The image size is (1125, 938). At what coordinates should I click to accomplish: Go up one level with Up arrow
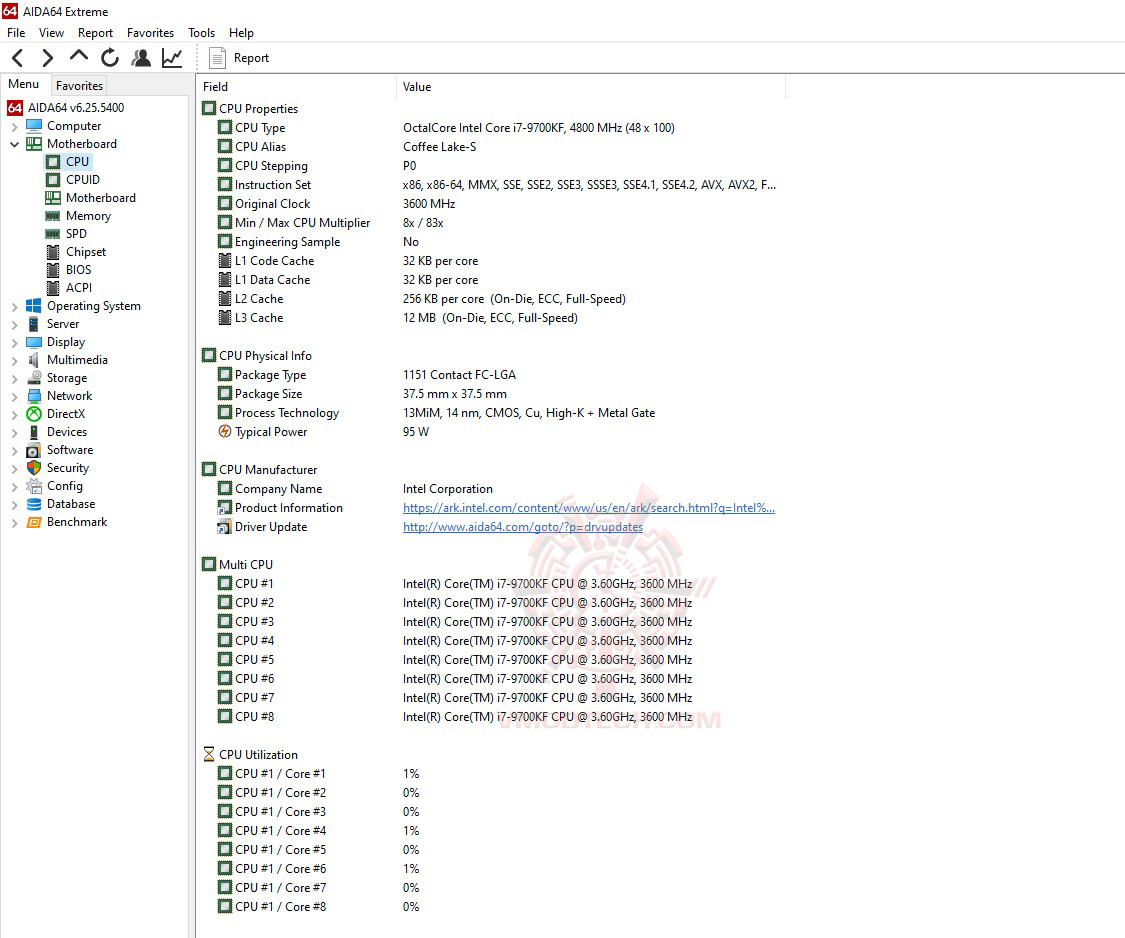coord(79,56)
